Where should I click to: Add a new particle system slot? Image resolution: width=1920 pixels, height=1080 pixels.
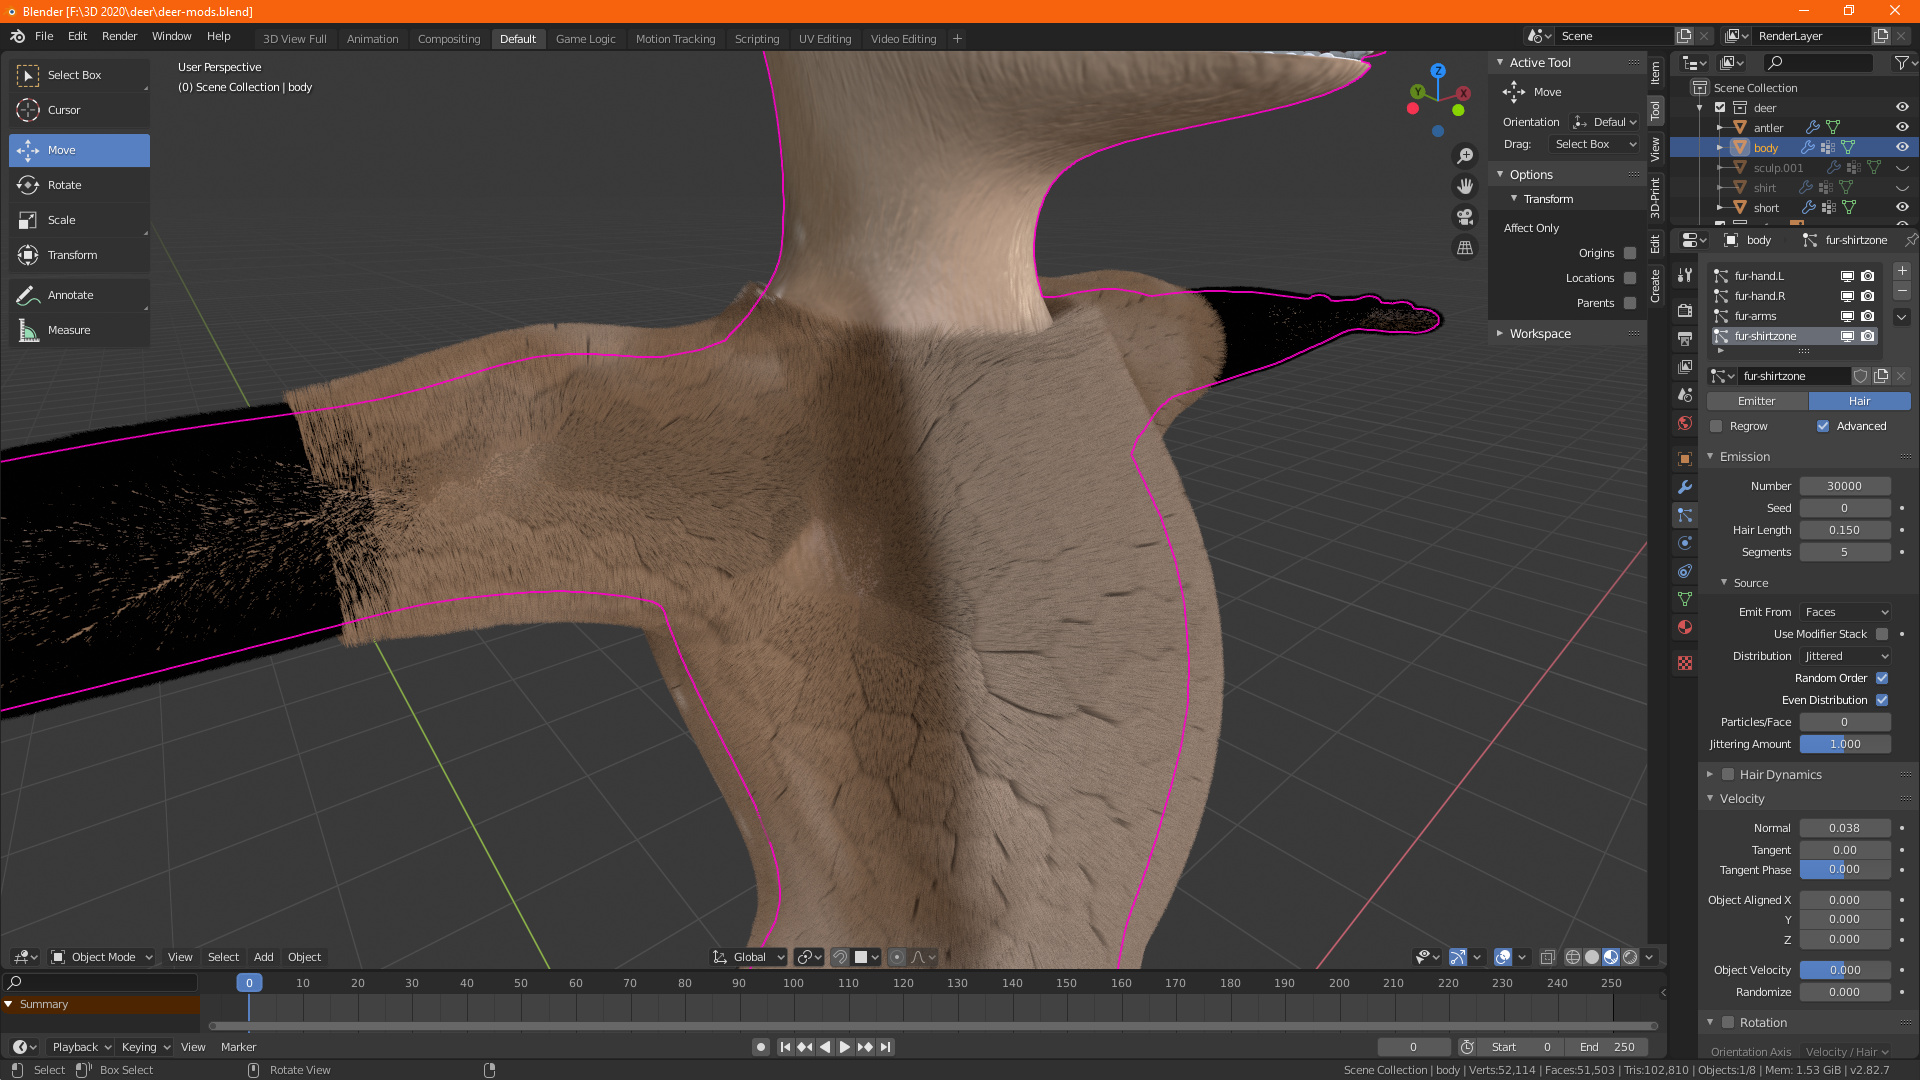coord(1902,272)
